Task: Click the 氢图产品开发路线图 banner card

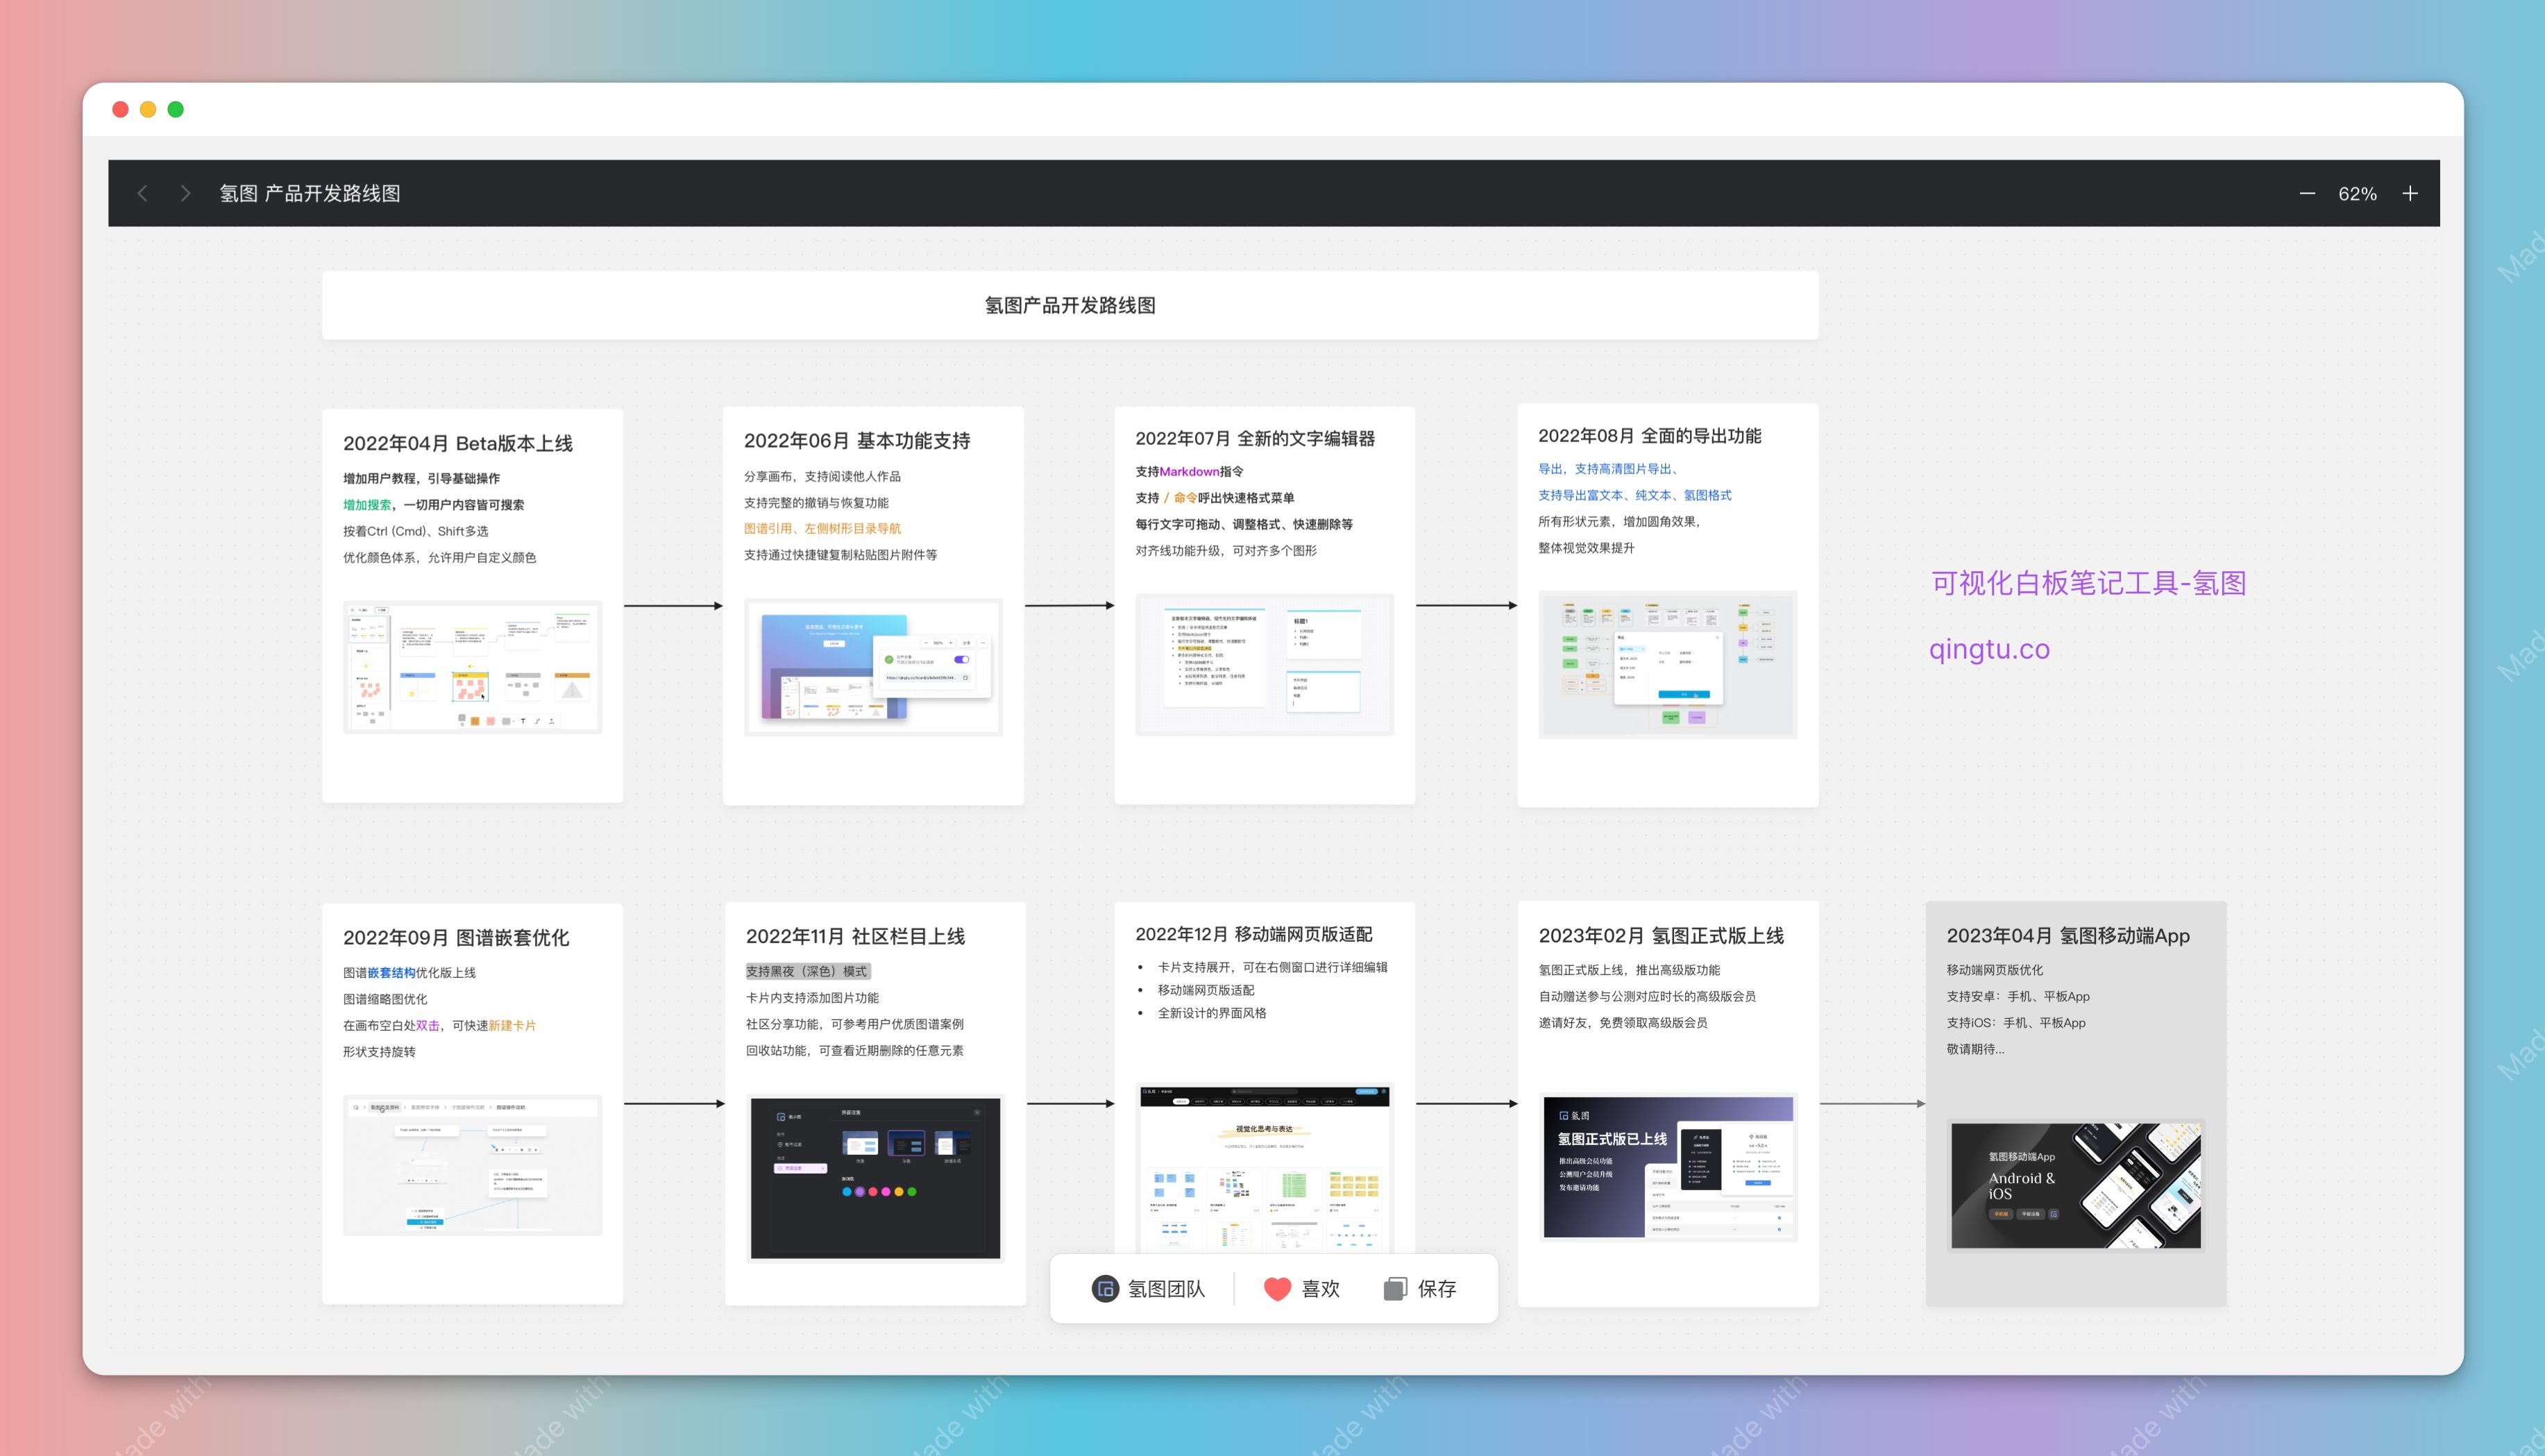Action: click(x=1070, y=305)
